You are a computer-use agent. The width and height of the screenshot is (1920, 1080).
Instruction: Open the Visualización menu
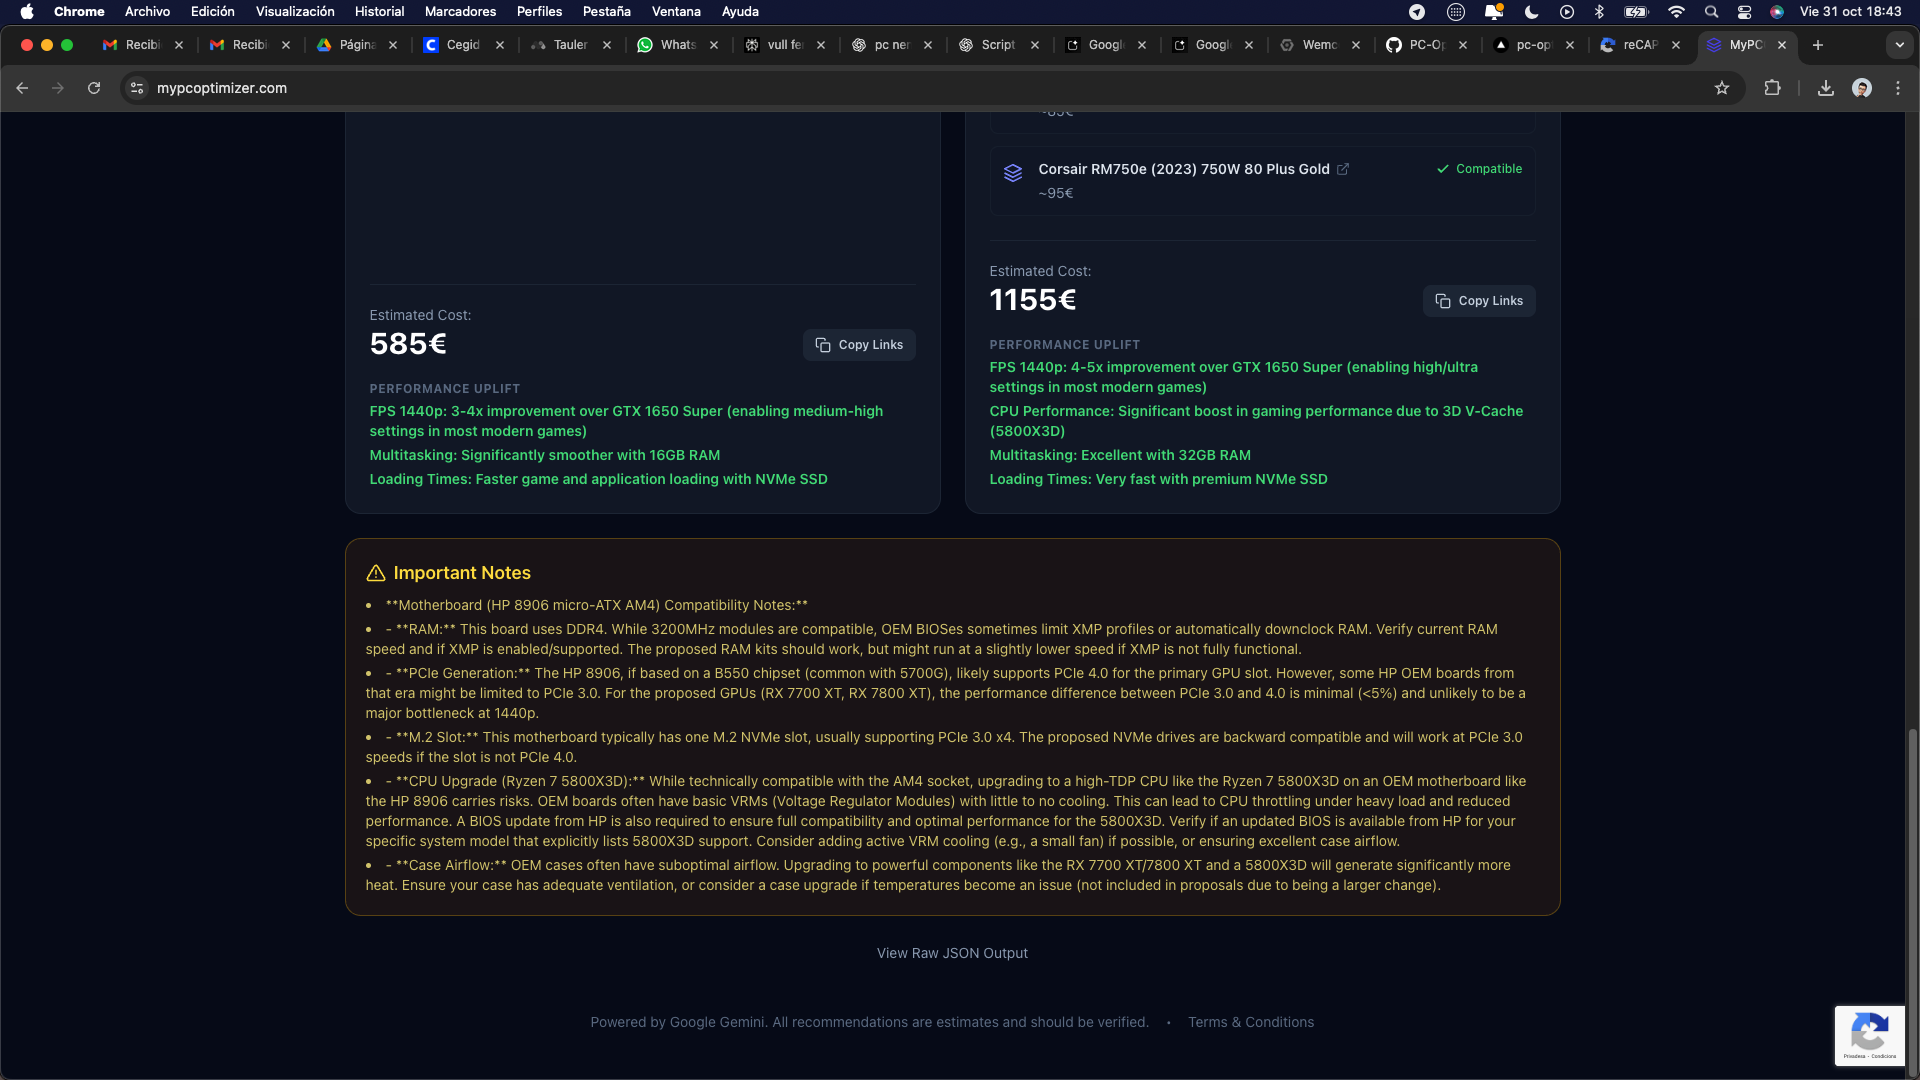295,12
